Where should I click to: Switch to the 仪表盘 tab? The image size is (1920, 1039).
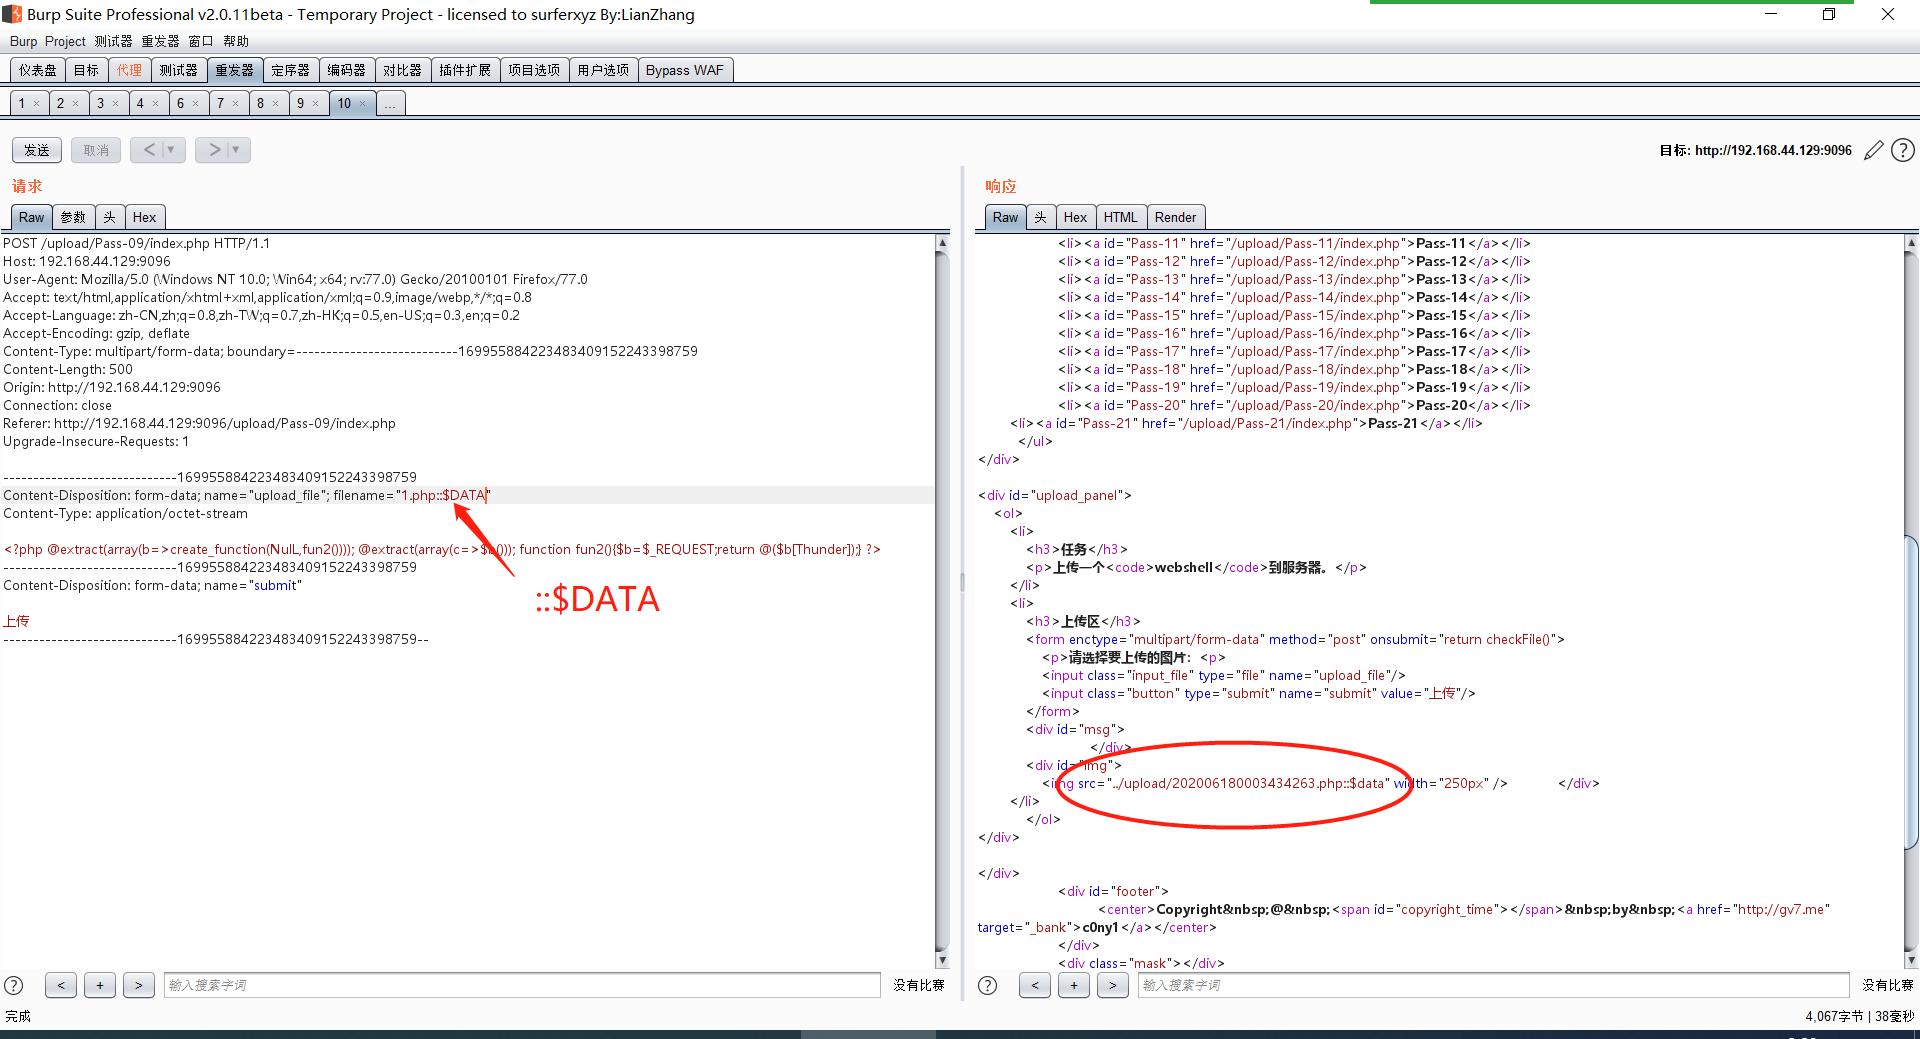pyautogui.click(x=38, y=70)
